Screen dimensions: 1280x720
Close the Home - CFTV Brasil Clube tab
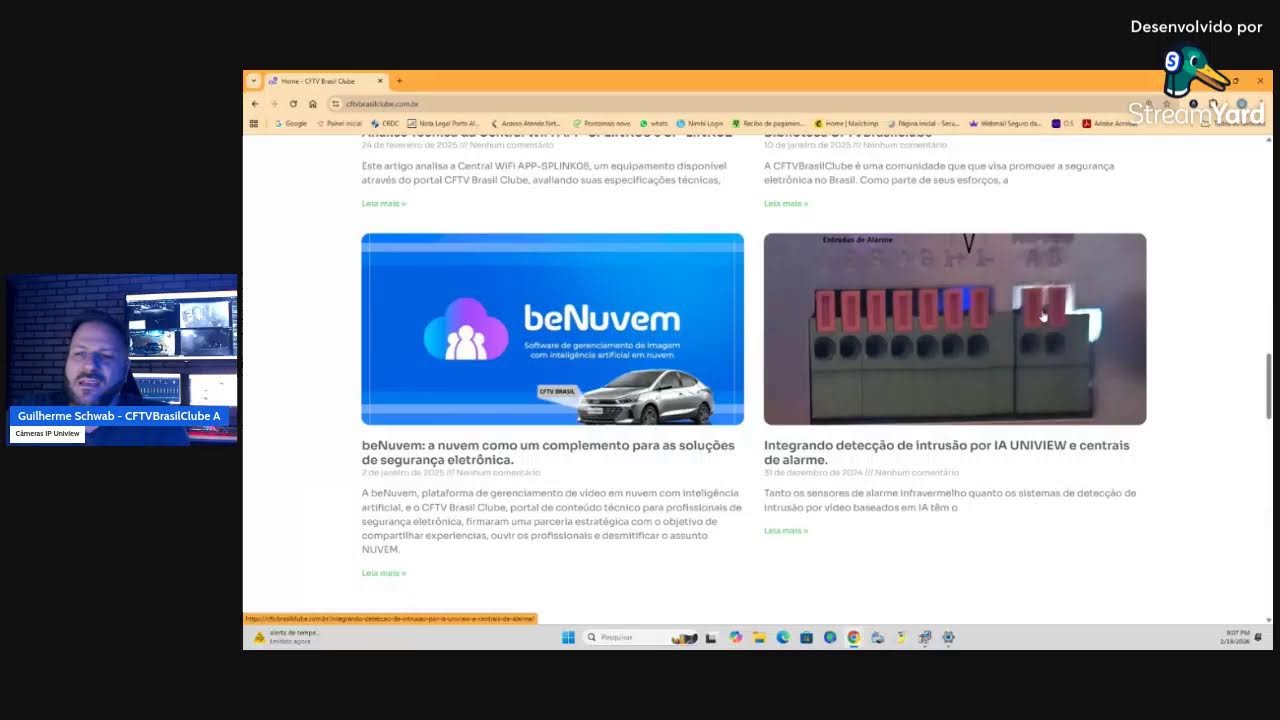[380, 81]
